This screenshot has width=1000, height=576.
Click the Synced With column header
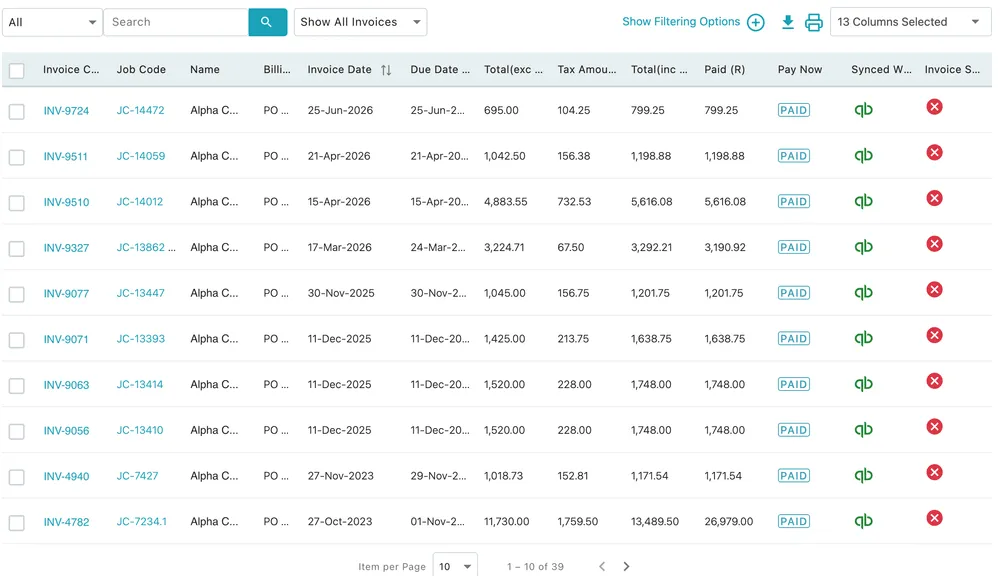coord(881,70)
